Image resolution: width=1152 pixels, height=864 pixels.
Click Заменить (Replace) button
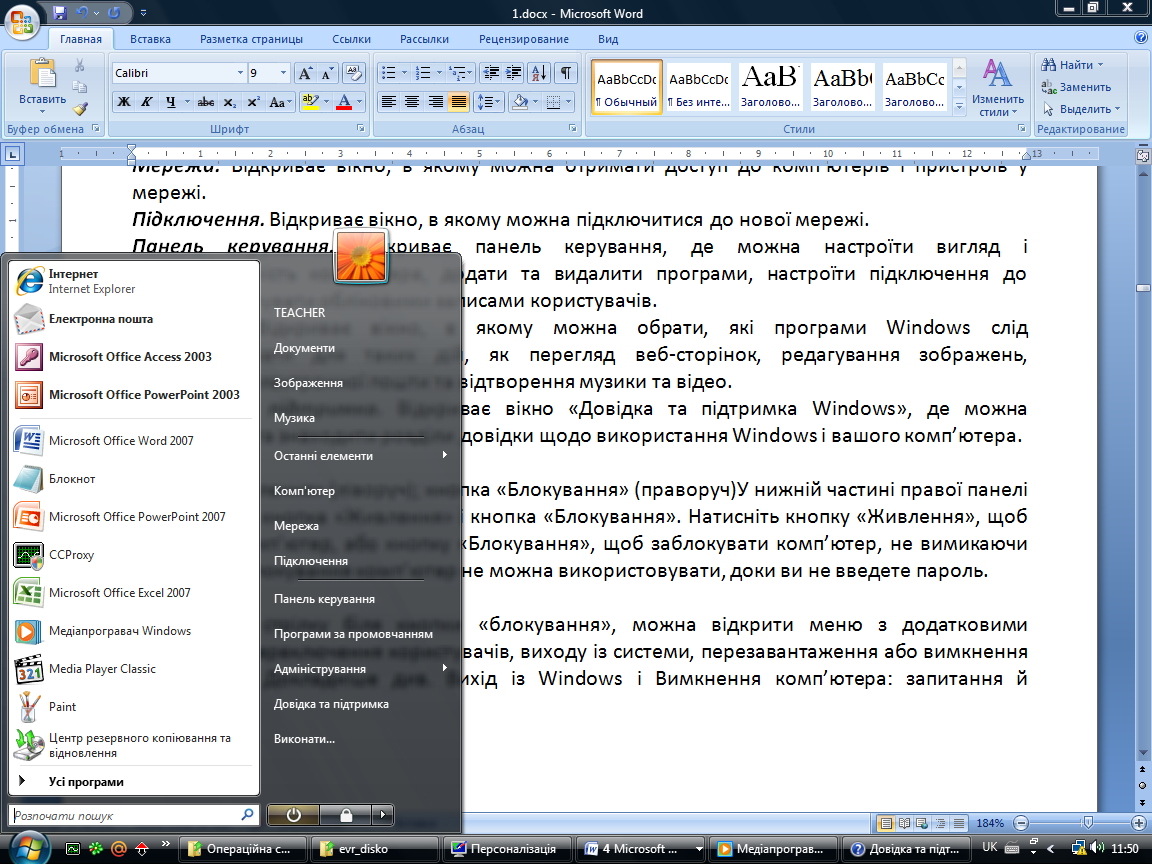[x=1076, y=87]
